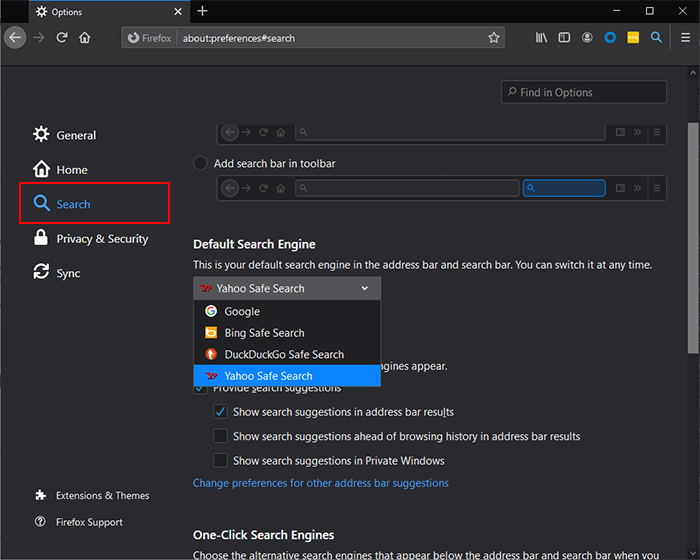Open the Extensions & Themes link
700x560 pixels.
[x=92, y=495]
